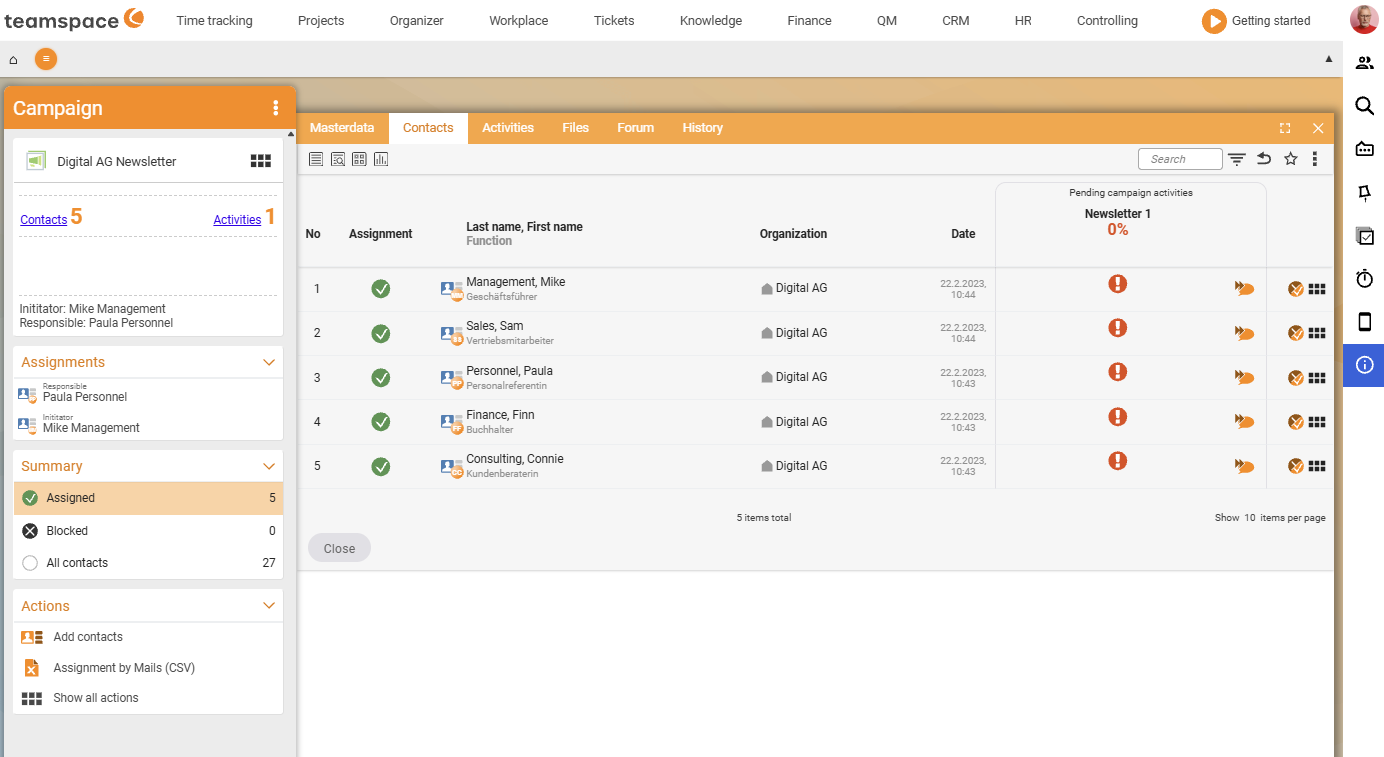1384x757 pixels.
Task: Open row actions grid for Personnel, Paula
Action: pos(1317,378)
